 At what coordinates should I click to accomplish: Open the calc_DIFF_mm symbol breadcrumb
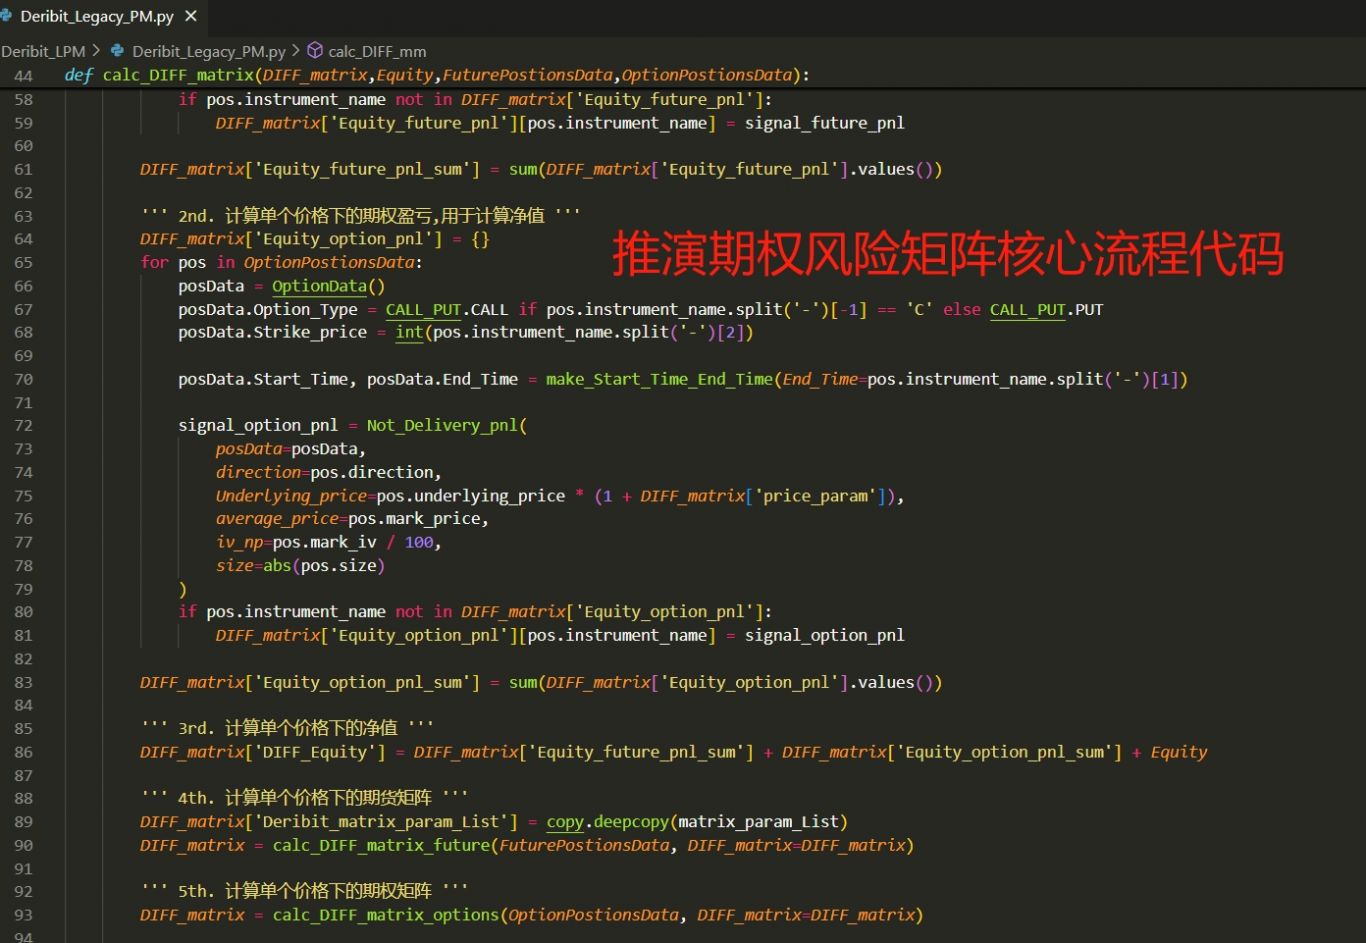(x=377, y=51)
